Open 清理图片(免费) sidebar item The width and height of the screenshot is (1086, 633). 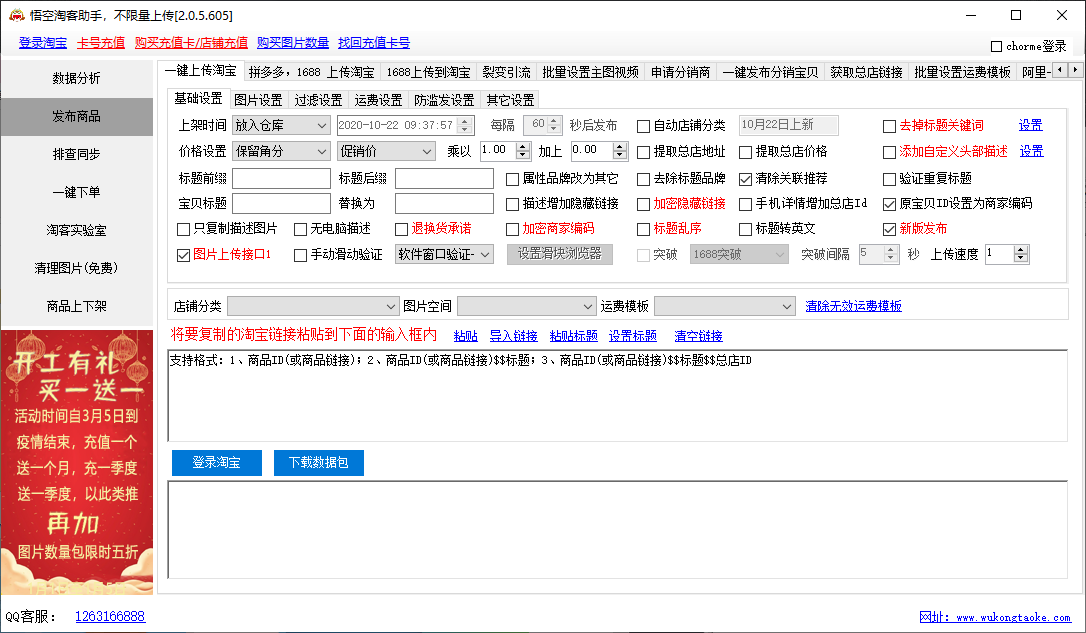[x=77, y=268]
